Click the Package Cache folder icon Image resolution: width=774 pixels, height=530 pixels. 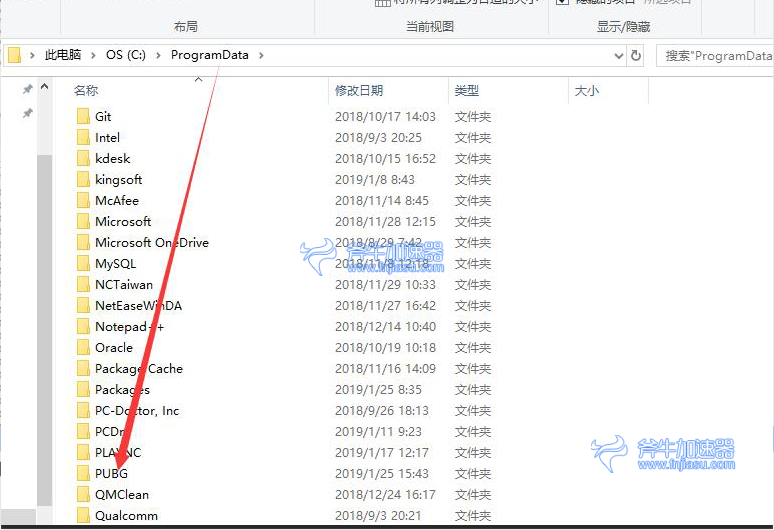[83, 368]
